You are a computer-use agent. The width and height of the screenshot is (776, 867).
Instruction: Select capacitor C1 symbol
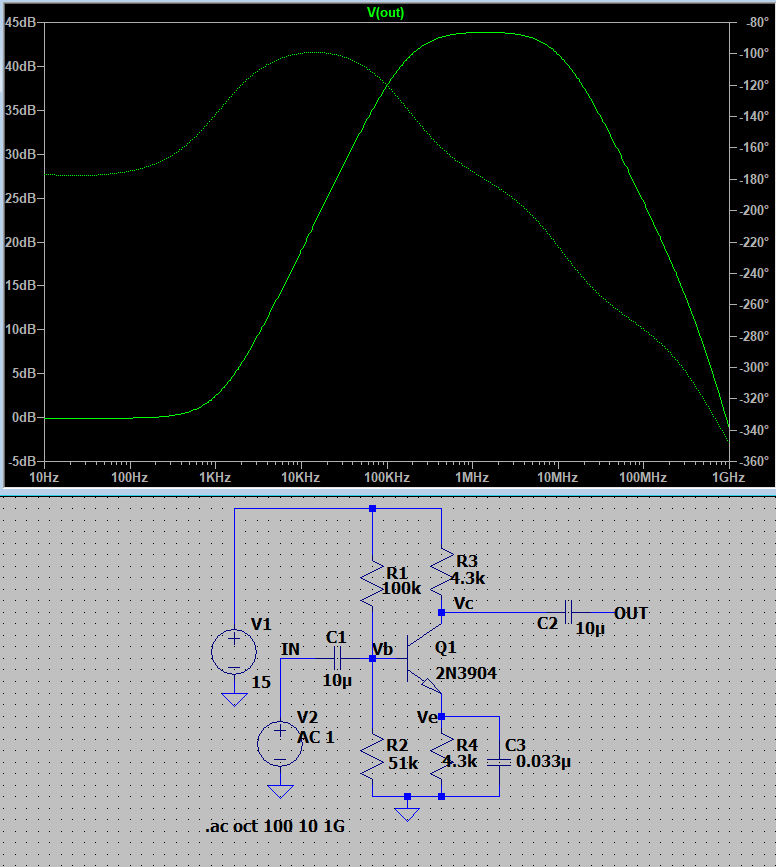point(337,659)
